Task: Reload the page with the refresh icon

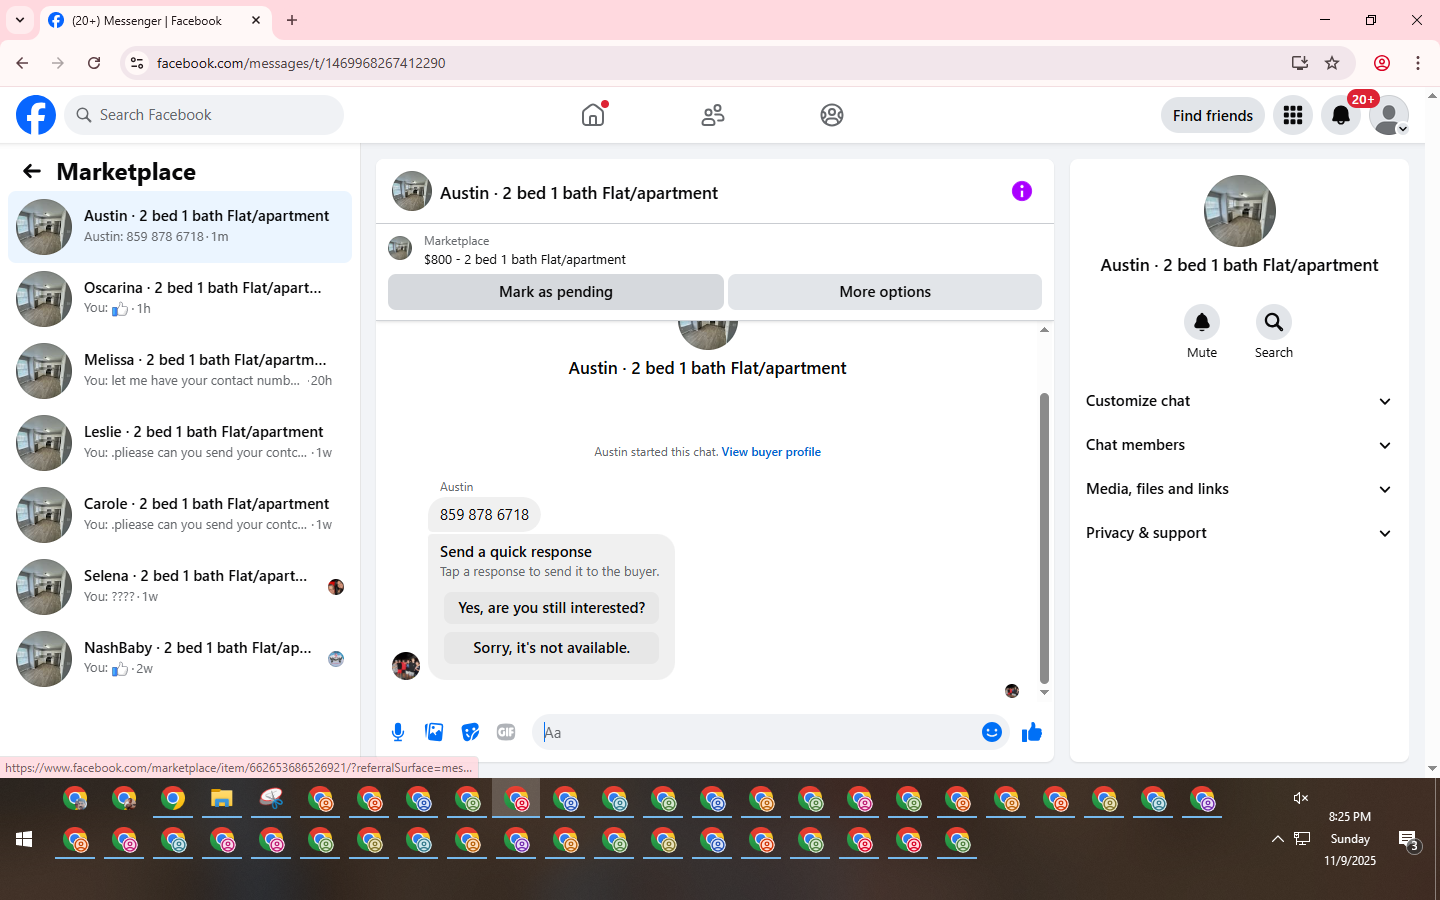Action: [94, 63]
